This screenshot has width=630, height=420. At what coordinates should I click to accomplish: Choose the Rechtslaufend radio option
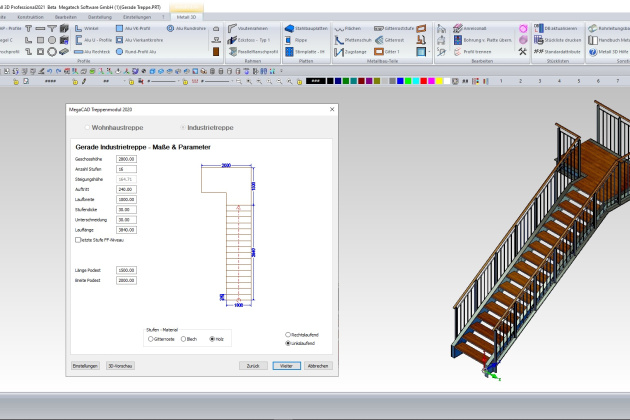pyautogui.click(x=288, y=334)
